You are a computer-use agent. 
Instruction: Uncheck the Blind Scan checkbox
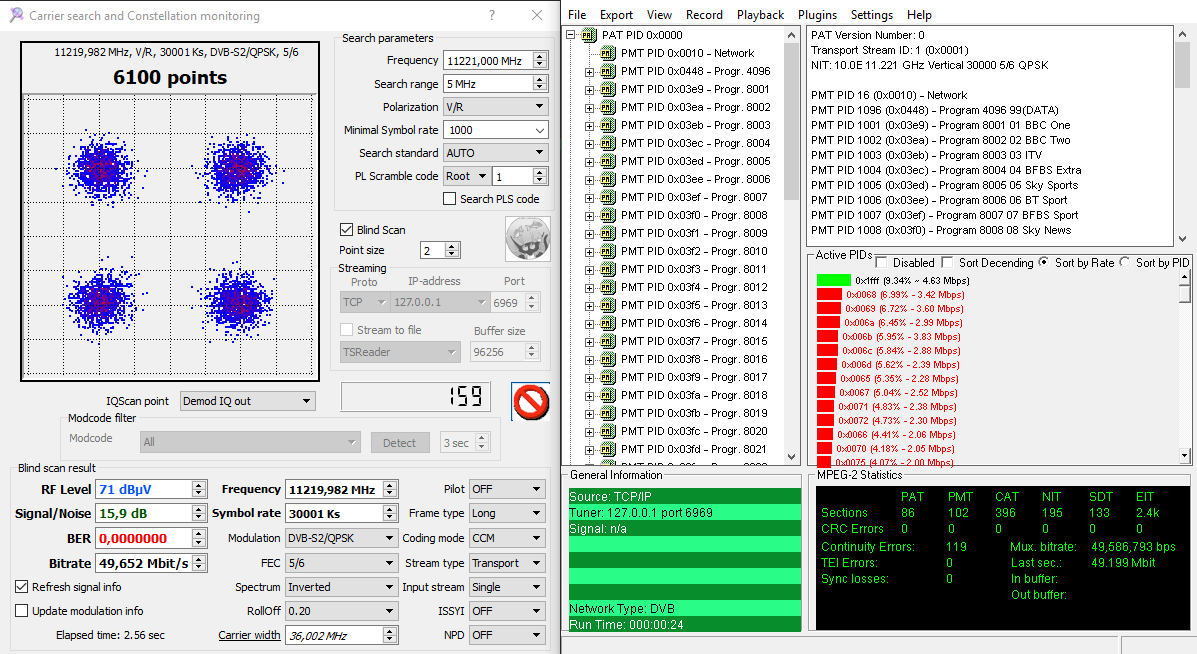click(x=347, y=230)
